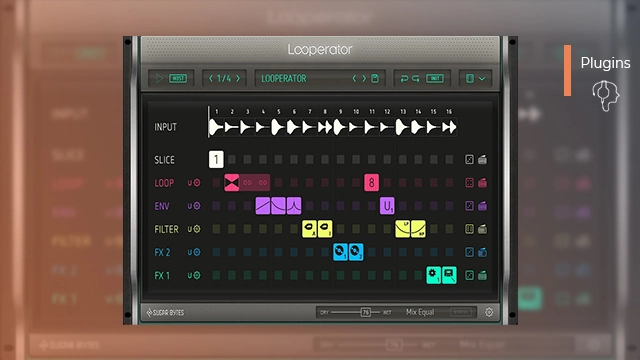640x360 pixels.
Task: Click the LOOPERATOR preset name field
Action: coord(284,78)
